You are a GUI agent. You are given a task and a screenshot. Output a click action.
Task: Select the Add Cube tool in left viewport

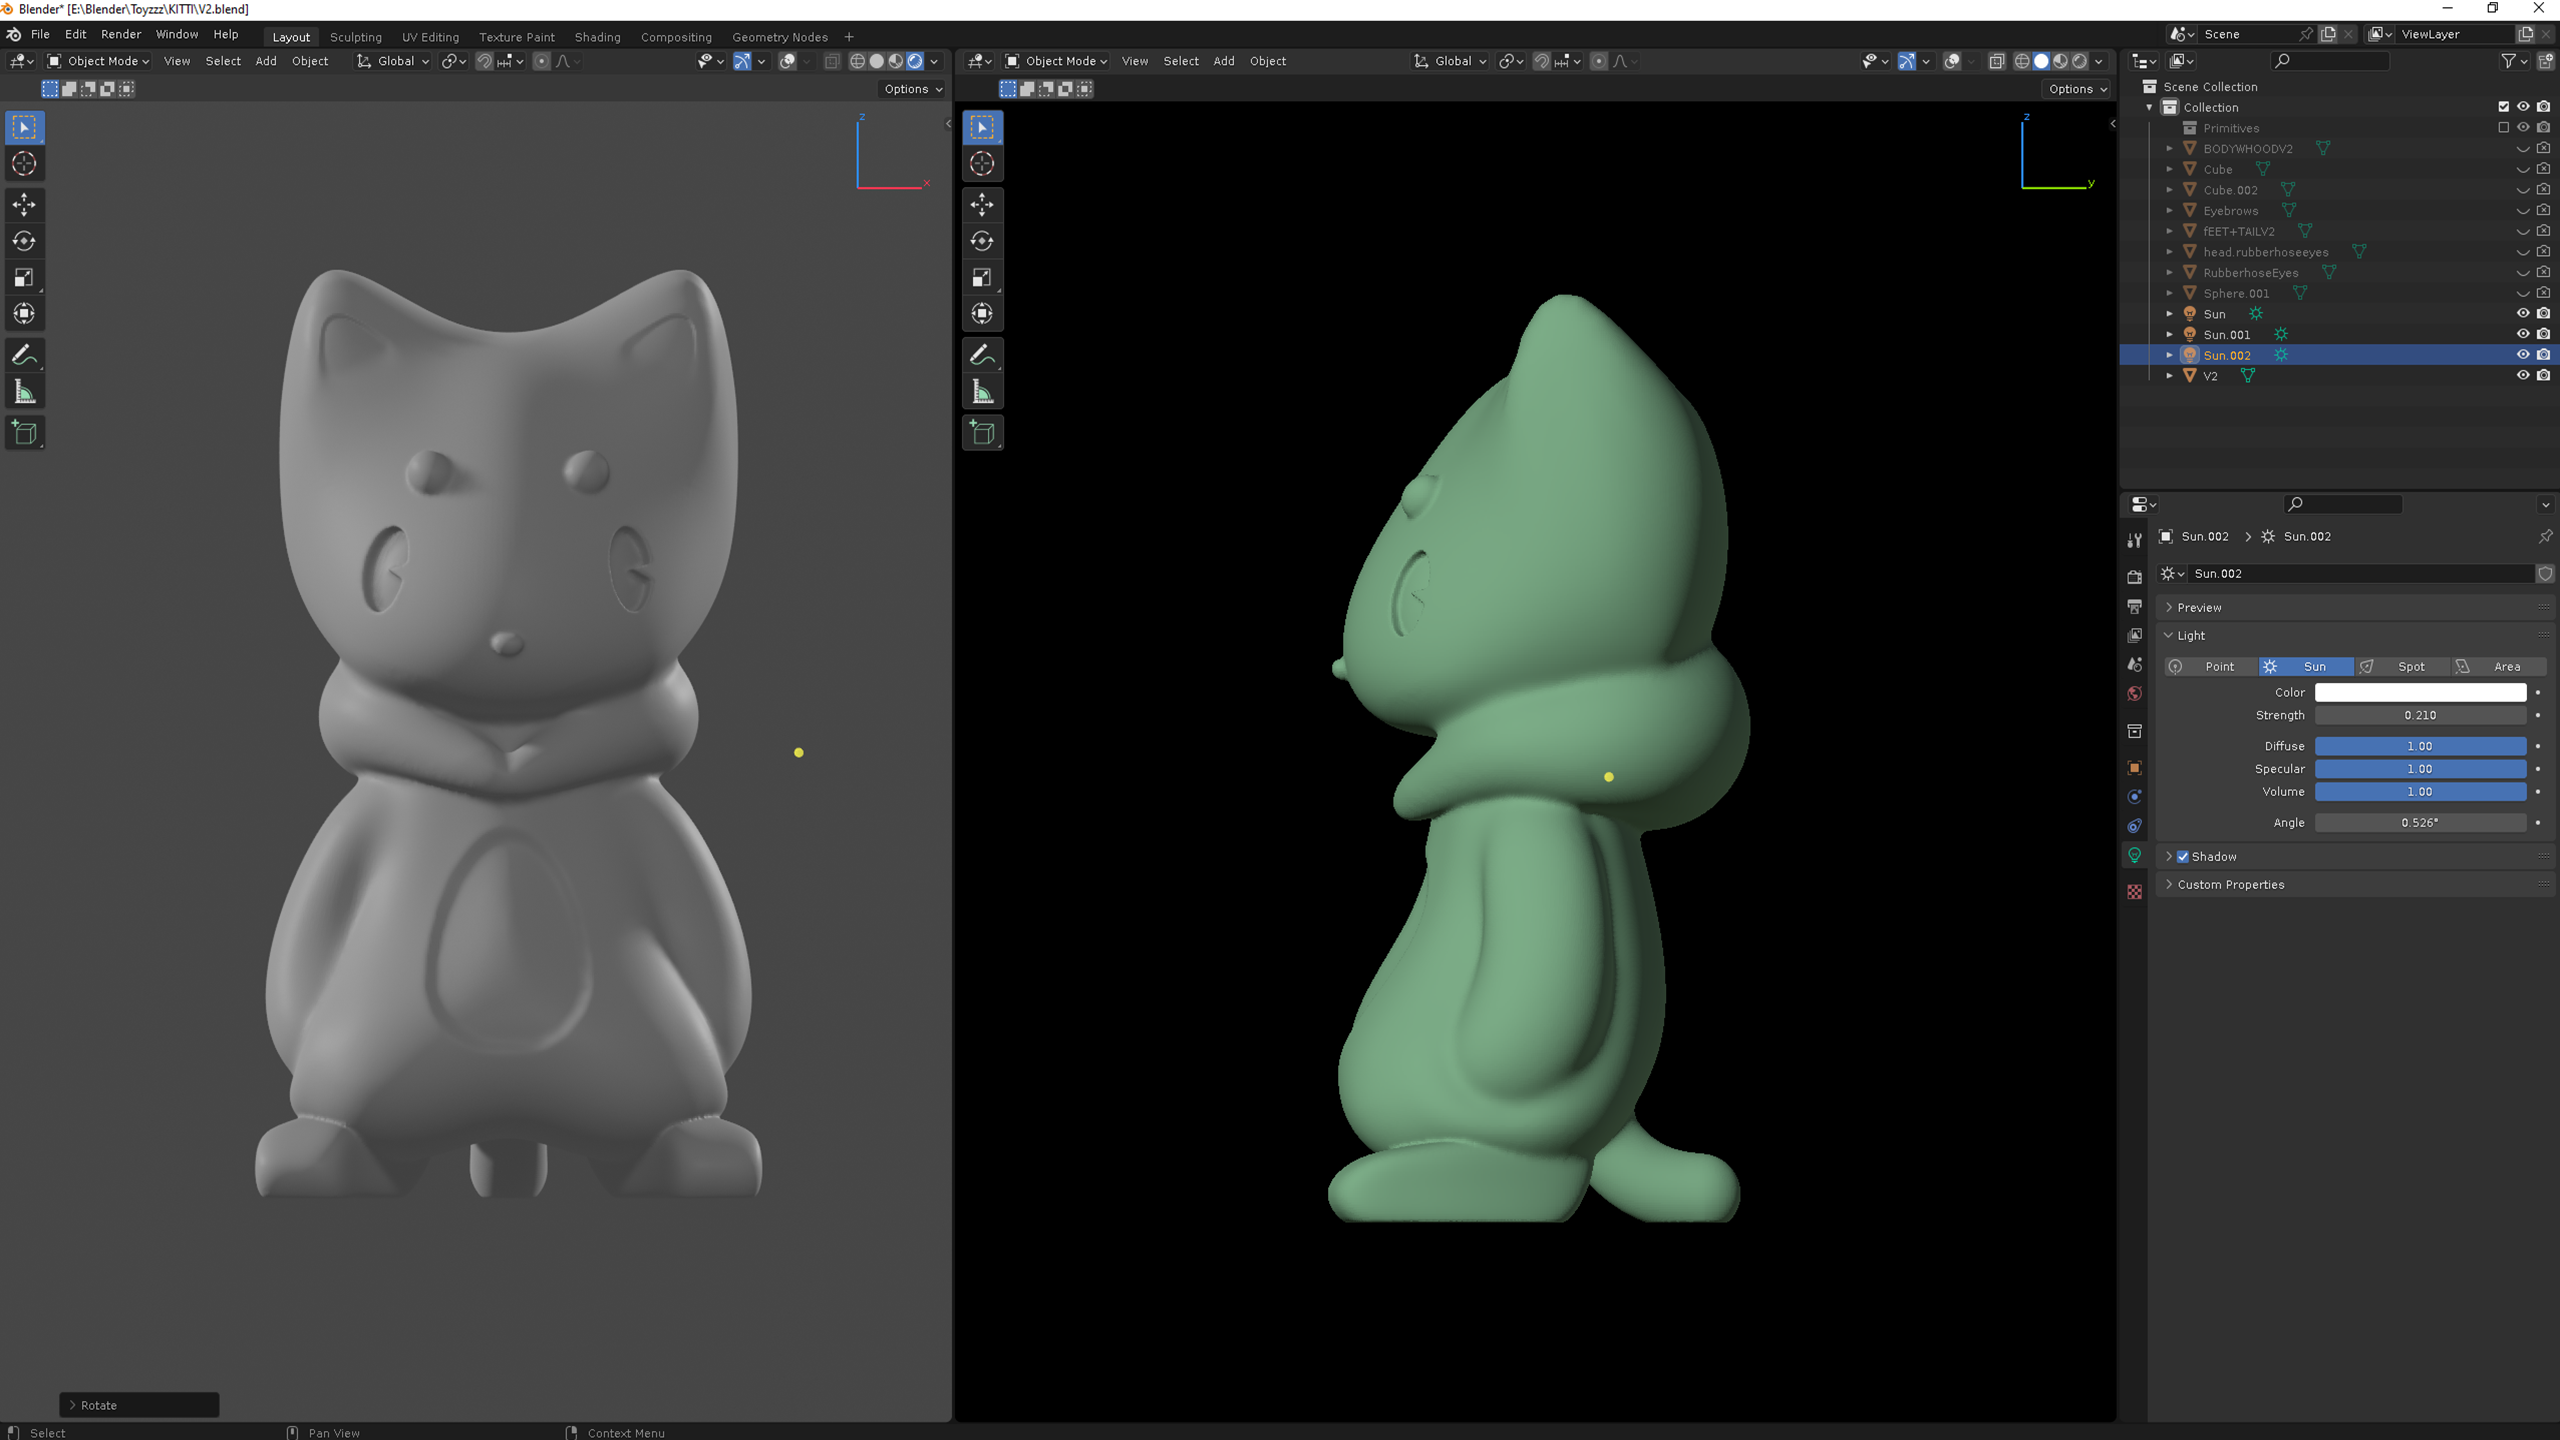pos(24,433)
